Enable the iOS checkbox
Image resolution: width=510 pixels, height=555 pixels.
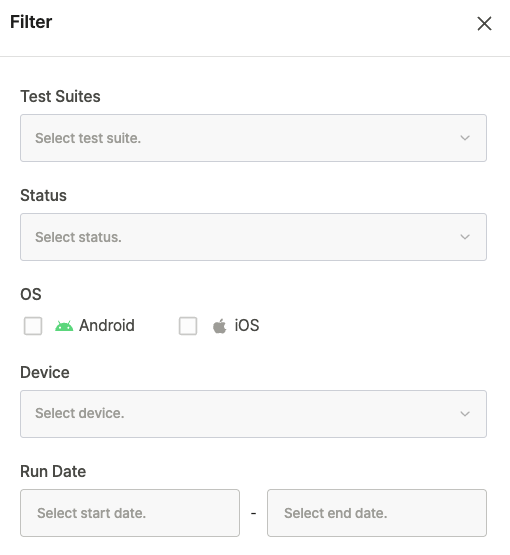coord(188,326)
